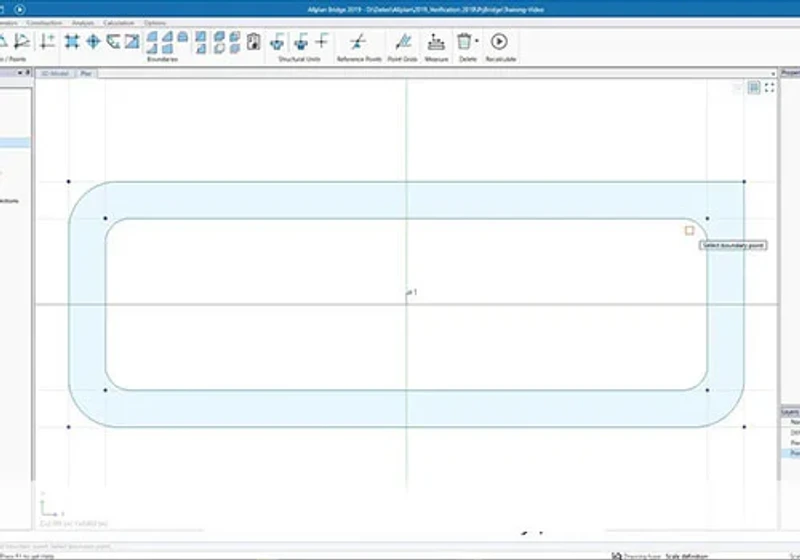Viewport: 800px width, 560px height.
Task: Open the view tab list dropdown arrow
Action: (774, 74)
